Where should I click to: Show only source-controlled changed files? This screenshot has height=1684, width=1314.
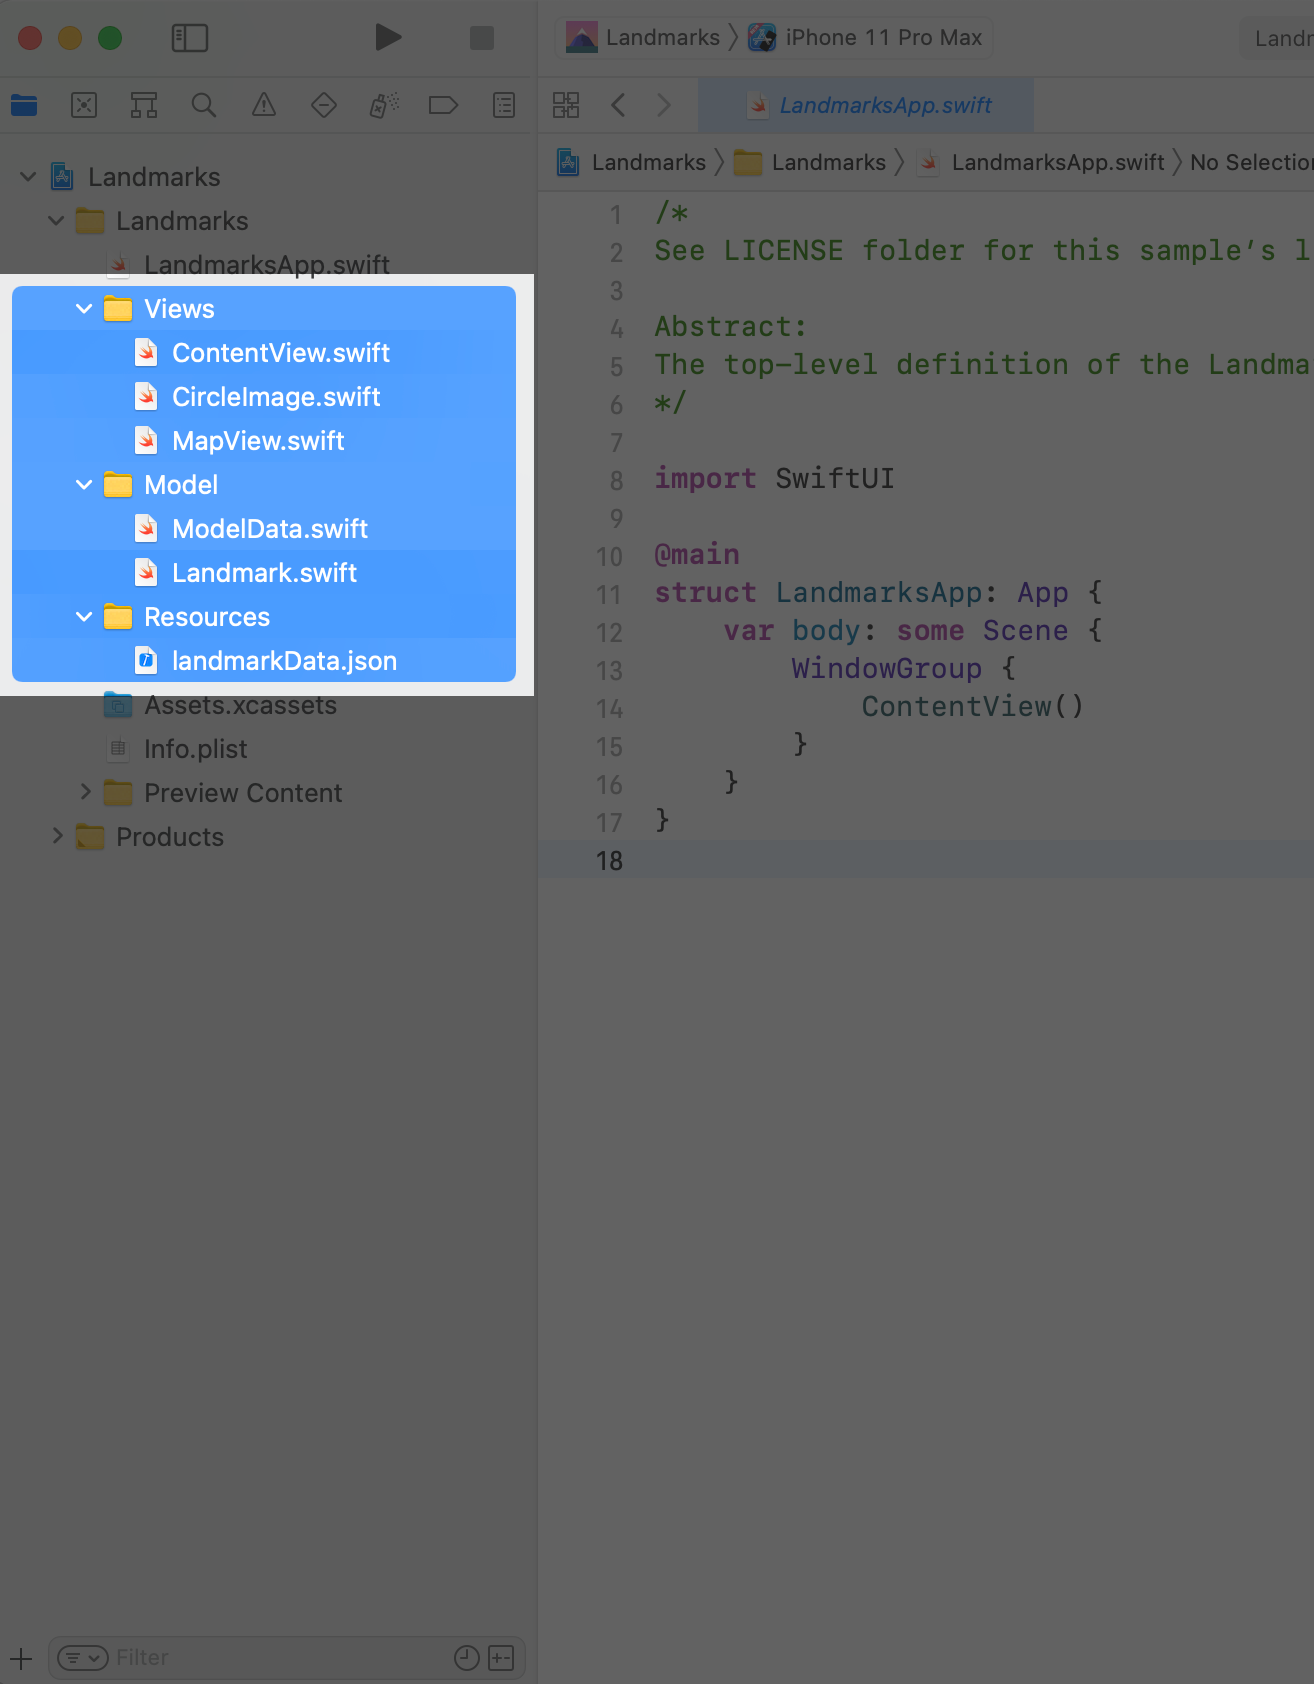pyautogui.click(x=501, y=1658)
